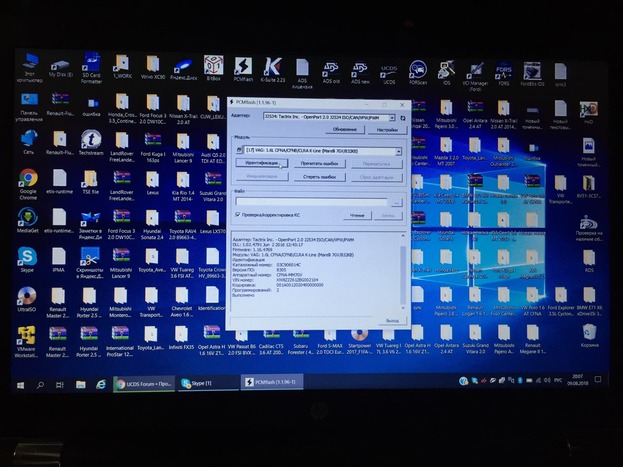This screenshot has width=623, height=467.
Task: Toggle the Проверка/корректировка КС checkbox
Action: (236, 214)
